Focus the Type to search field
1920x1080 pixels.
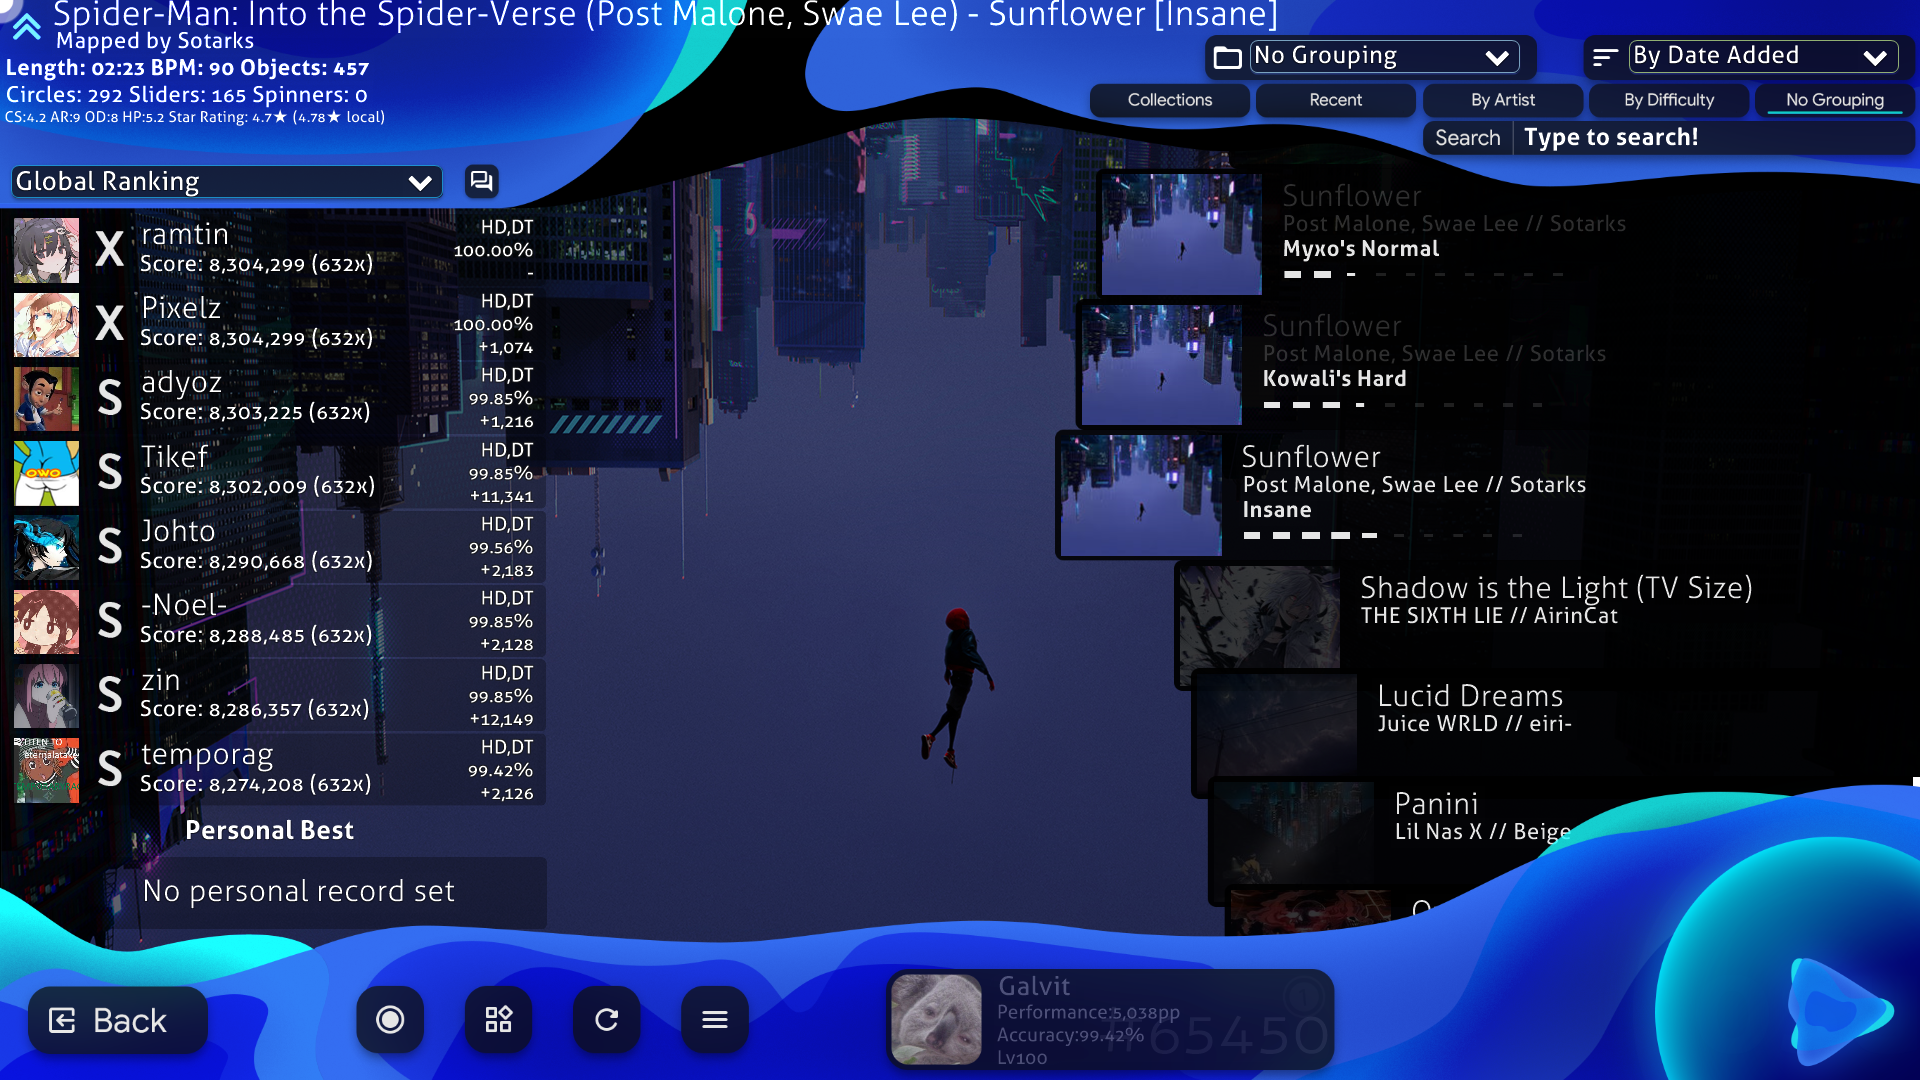click(x=1714, y=138)
